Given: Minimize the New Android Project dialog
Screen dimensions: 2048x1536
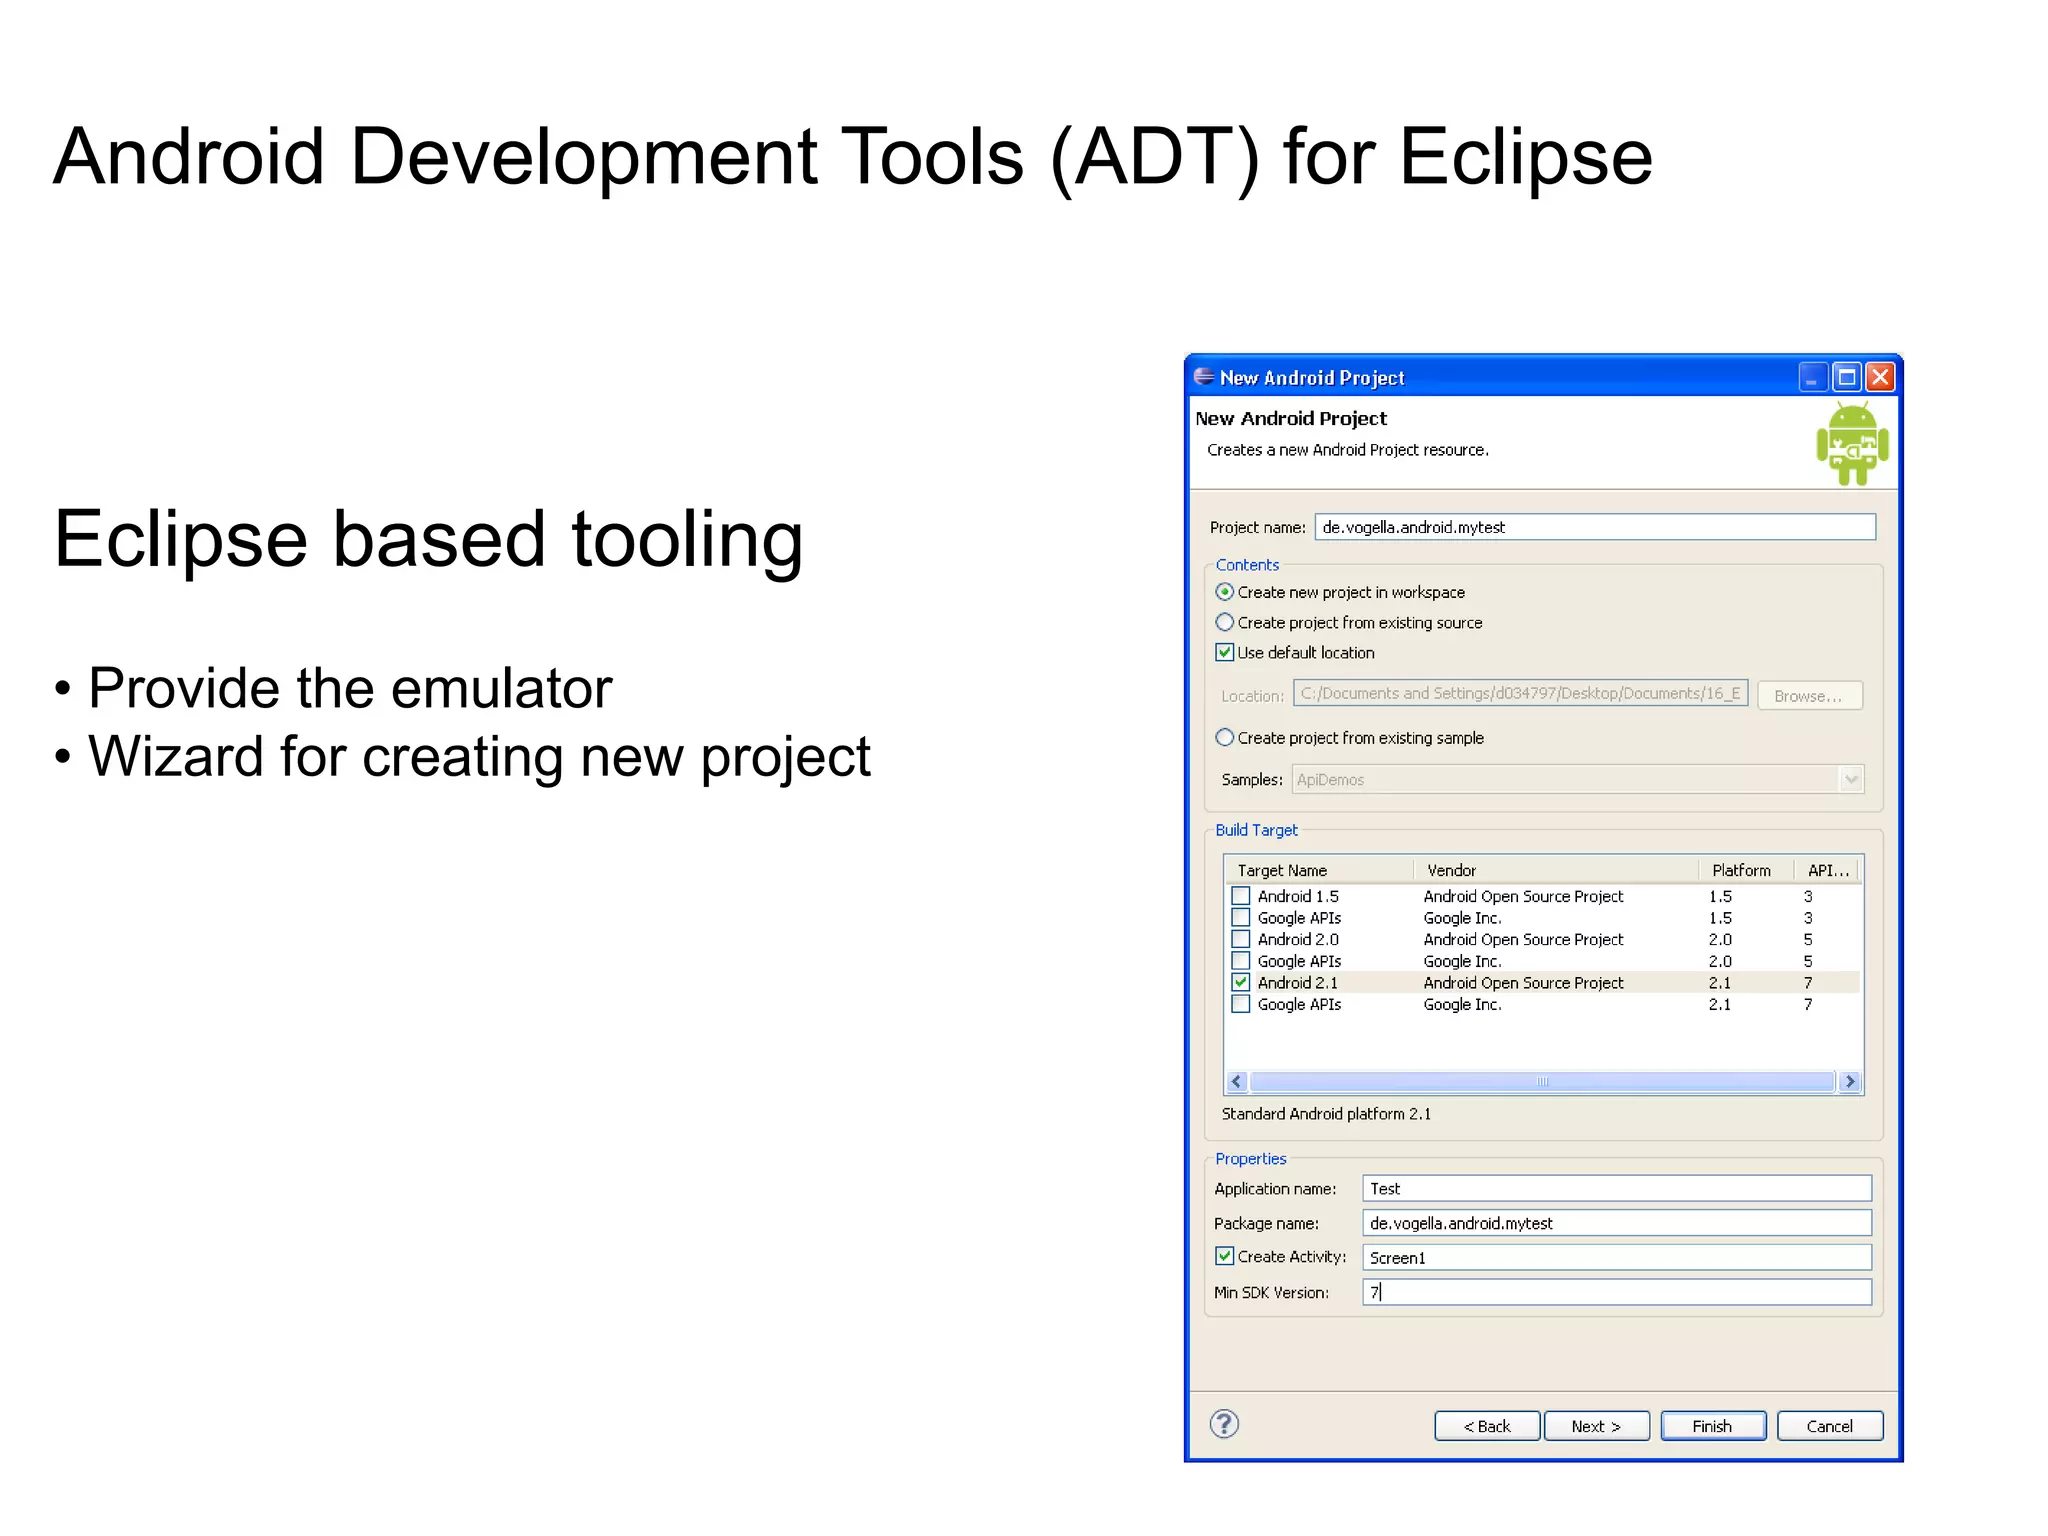Looking at the screenshot, I should (1812, 377).
